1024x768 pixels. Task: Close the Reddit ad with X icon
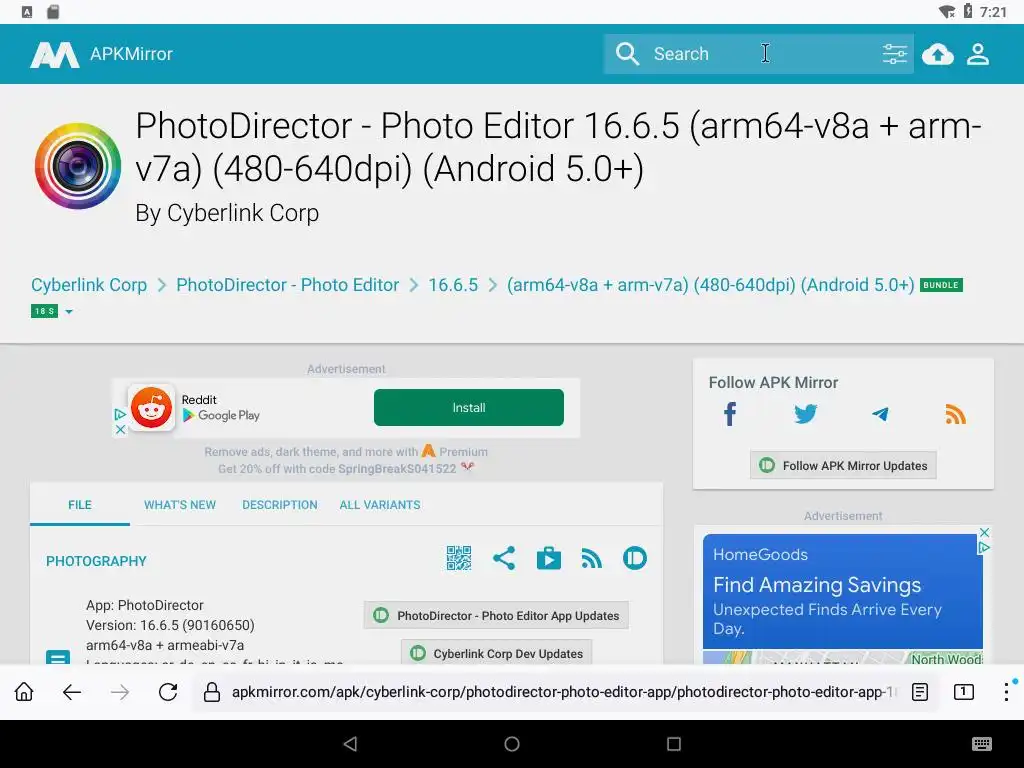click(120, 430)
